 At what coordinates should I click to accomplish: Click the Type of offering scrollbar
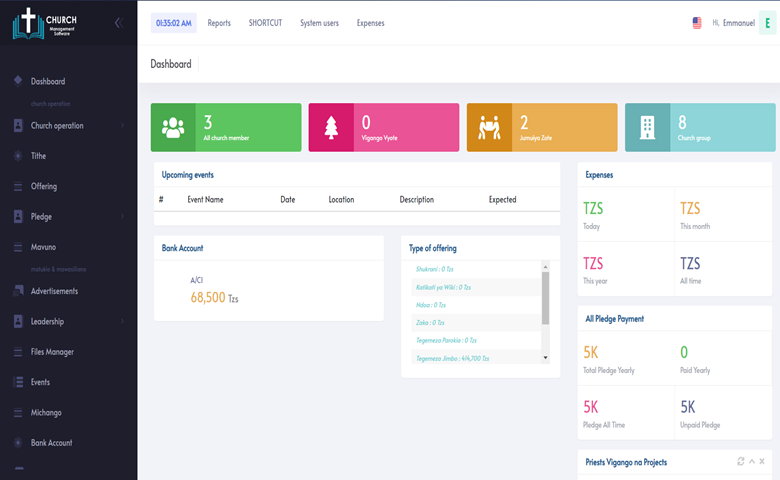coord(545,298)
